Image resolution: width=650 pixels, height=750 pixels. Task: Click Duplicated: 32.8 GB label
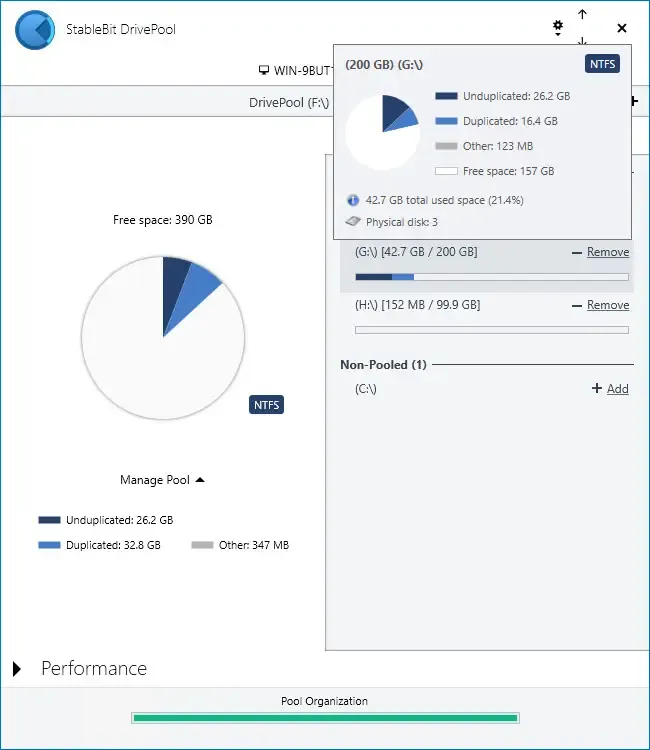[113, 545]
